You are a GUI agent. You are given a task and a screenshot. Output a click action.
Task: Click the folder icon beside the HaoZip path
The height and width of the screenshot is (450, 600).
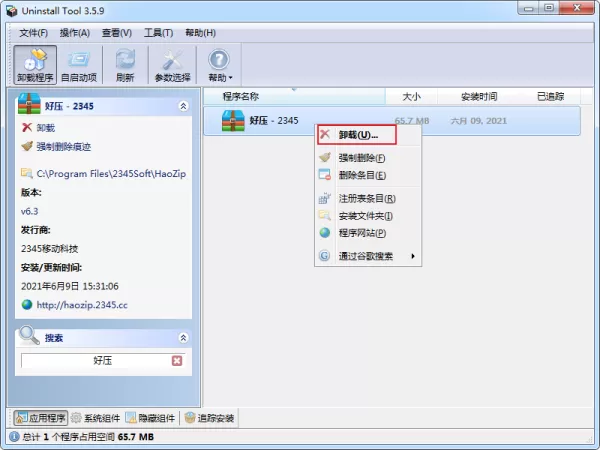[x=27, y=173]
